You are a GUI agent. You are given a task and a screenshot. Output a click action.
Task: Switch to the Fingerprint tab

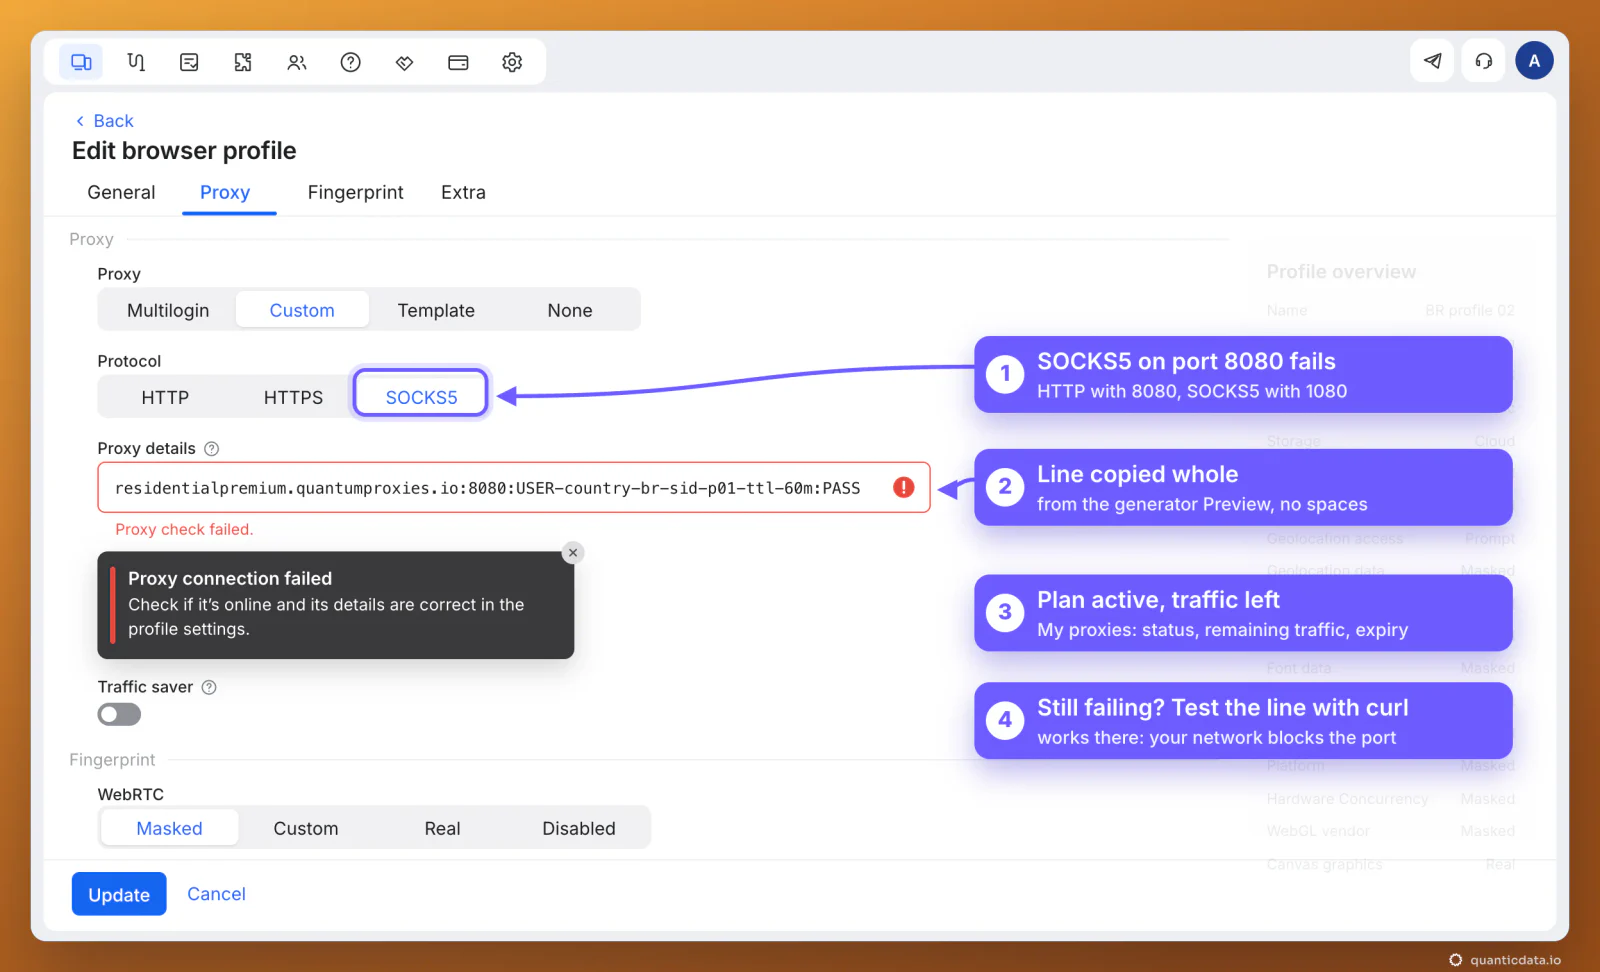click(355, 192)
